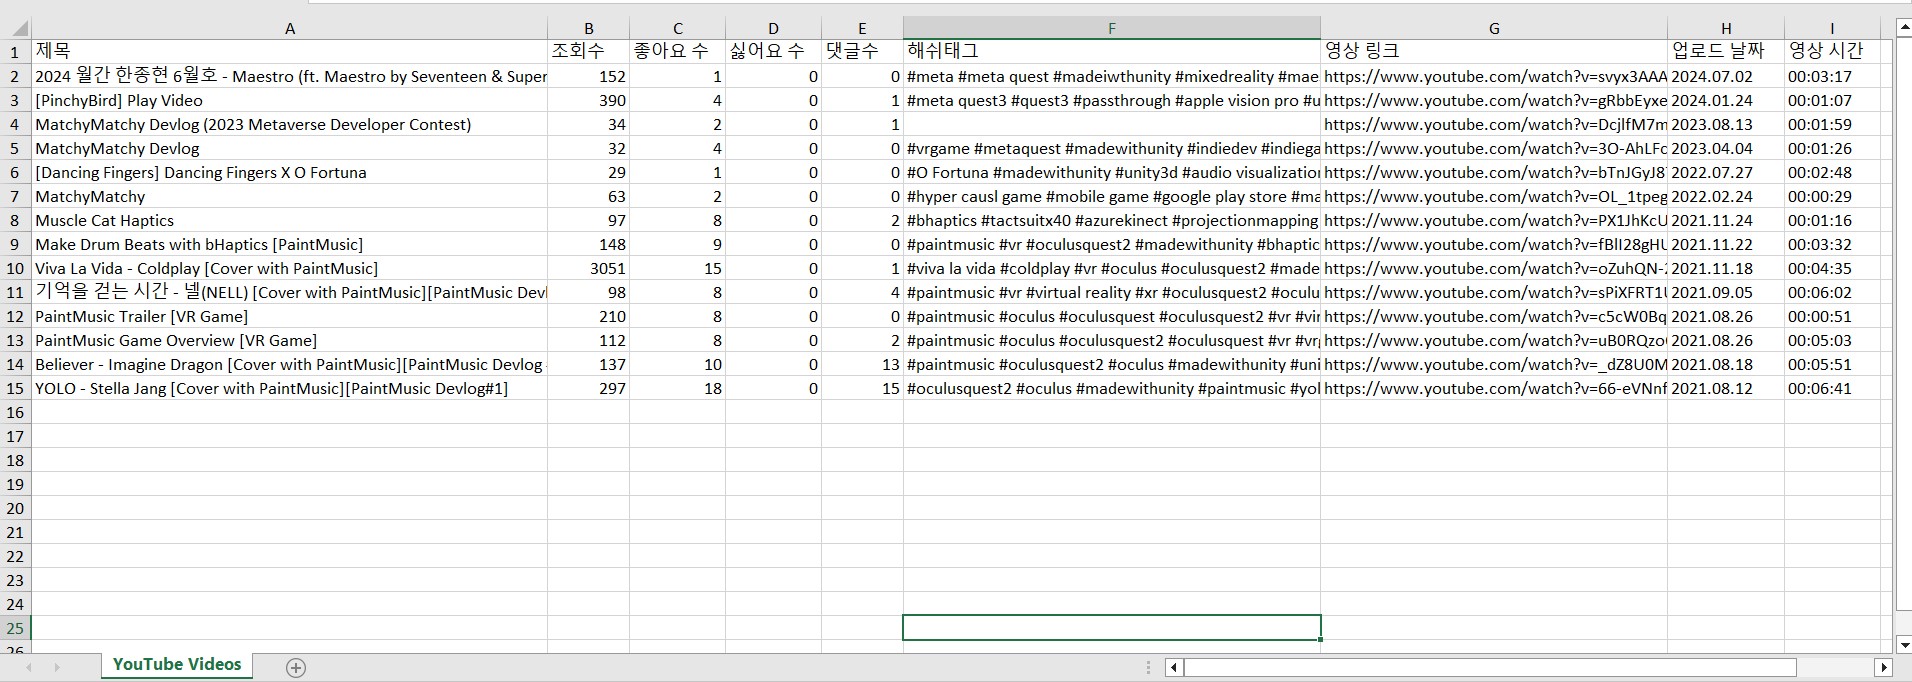This screenshot has width=1912, height=682.
Task: Click the tab bar split handle dots
Action: click(1150, 667)
